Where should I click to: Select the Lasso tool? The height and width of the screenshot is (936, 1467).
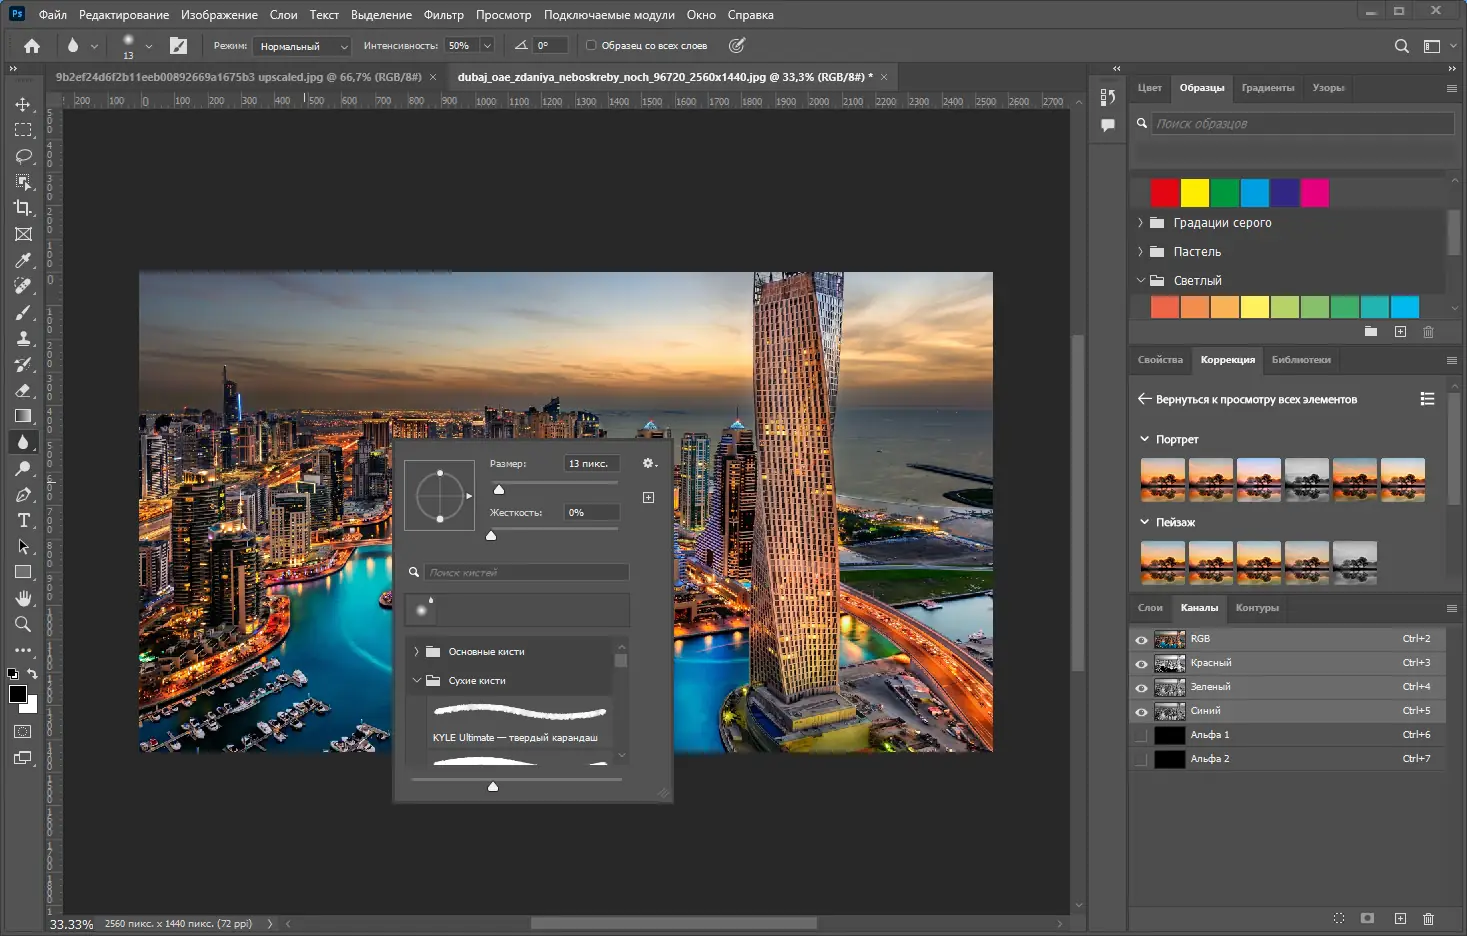coord(23,156)
